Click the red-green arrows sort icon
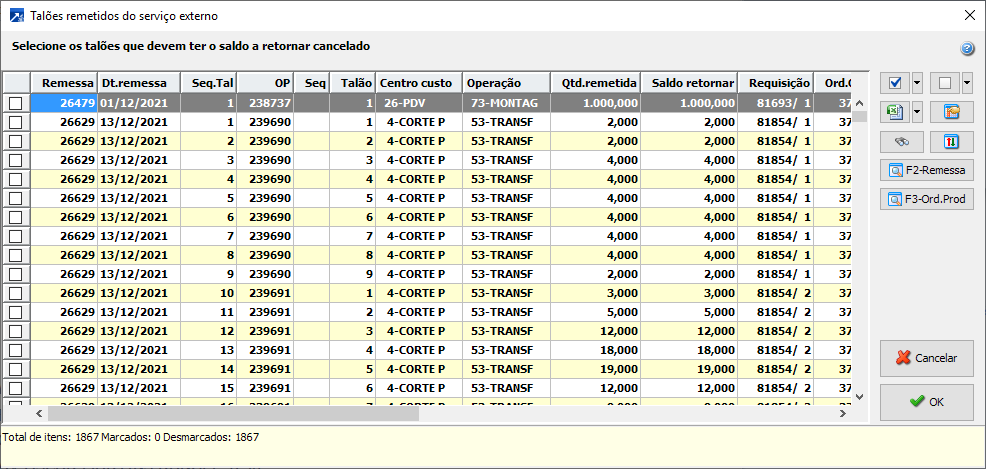Screen dimensions: 986x469 pyautogui.click(x=951, y=141)
